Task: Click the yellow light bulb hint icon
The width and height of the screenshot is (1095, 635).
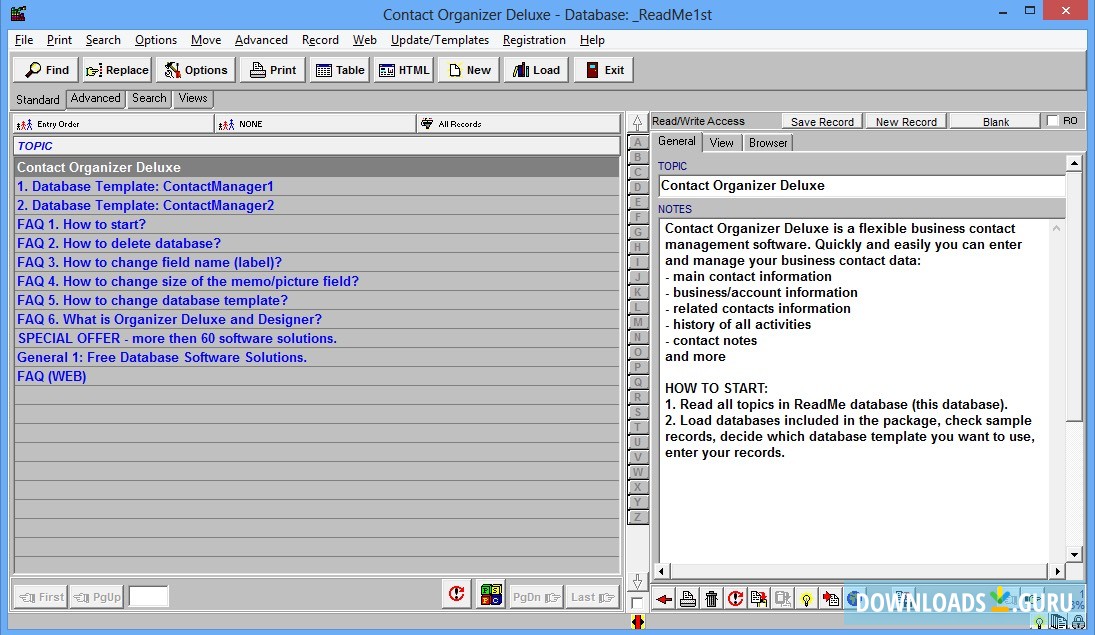Action: [807, 598]
